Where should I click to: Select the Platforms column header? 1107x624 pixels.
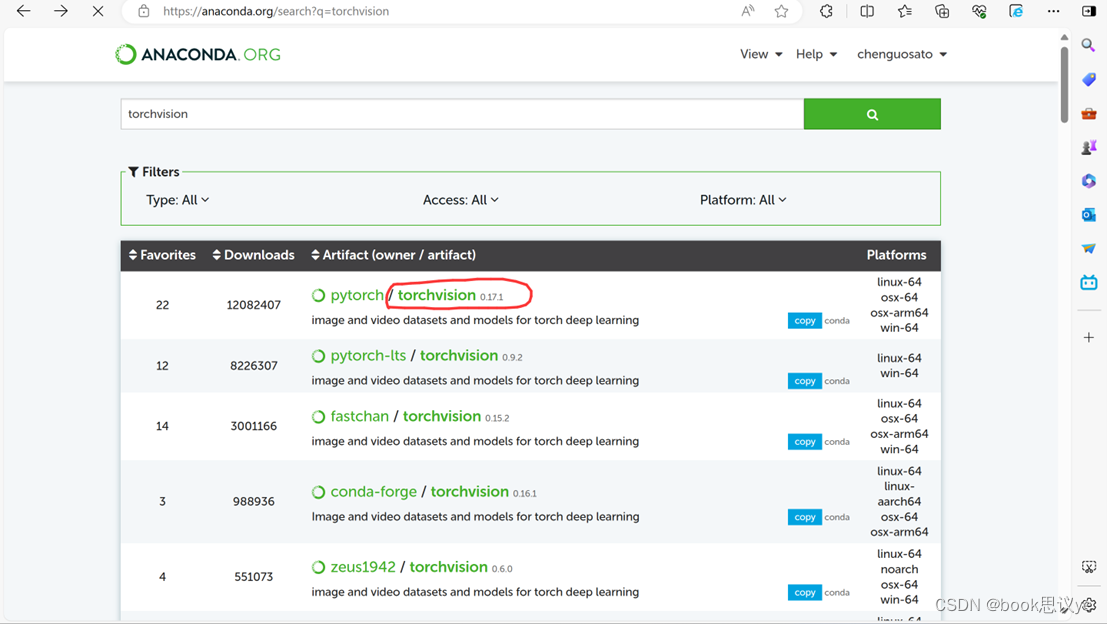897,255
